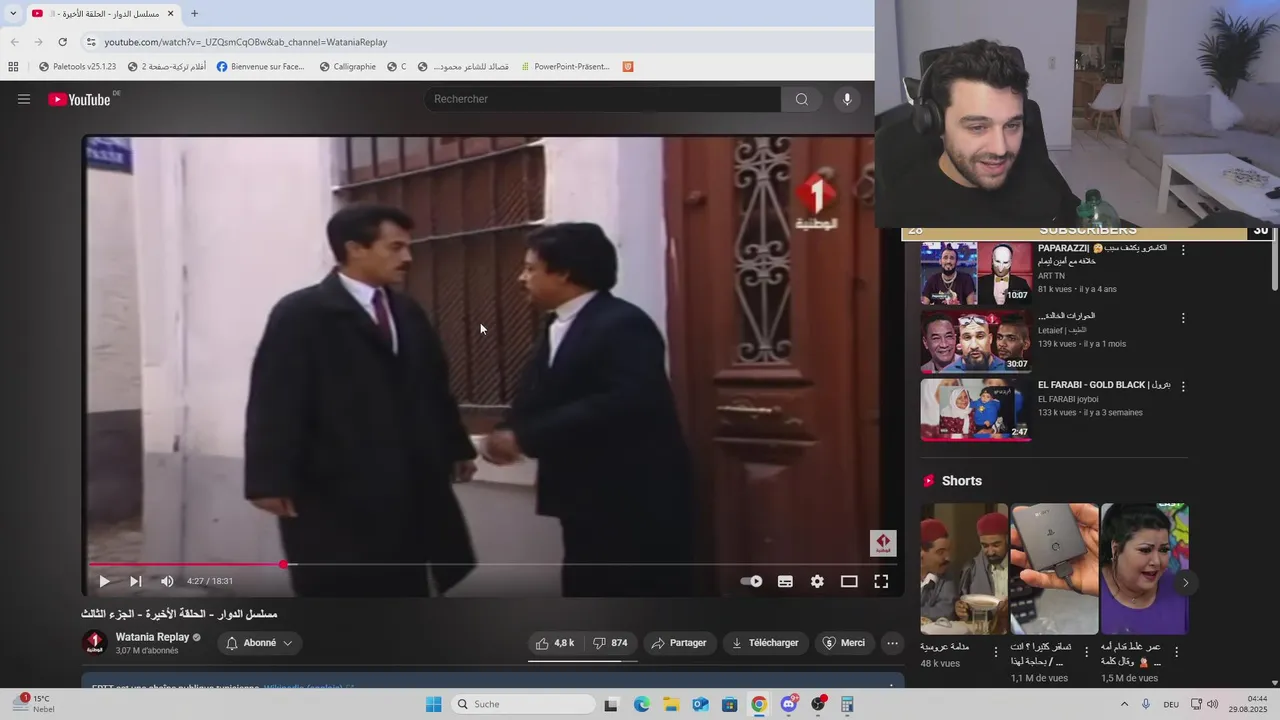Viewport: 1280px width, 720px height.
Task: Open the Bienvenue sur Face... bookmark
Action: click(x=260, y=67)
